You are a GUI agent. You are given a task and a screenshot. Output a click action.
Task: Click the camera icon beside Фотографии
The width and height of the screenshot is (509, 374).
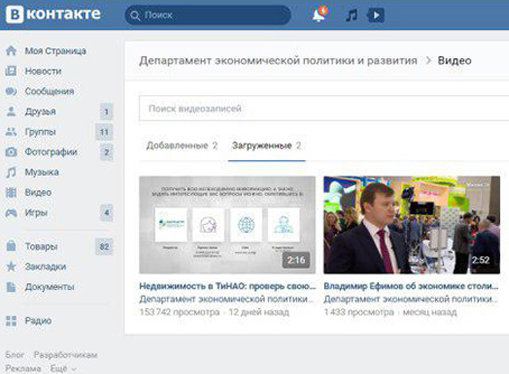click(x=11, y=152)
